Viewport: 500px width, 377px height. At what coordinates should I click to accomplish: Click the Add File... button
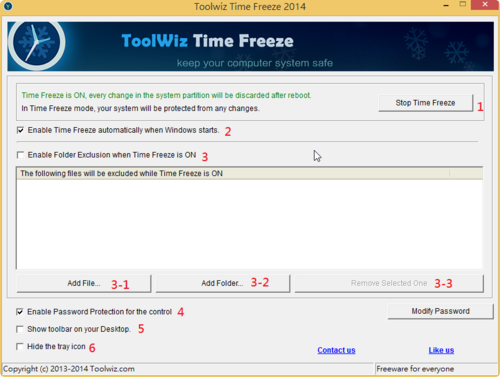click(x=84, y=283)
